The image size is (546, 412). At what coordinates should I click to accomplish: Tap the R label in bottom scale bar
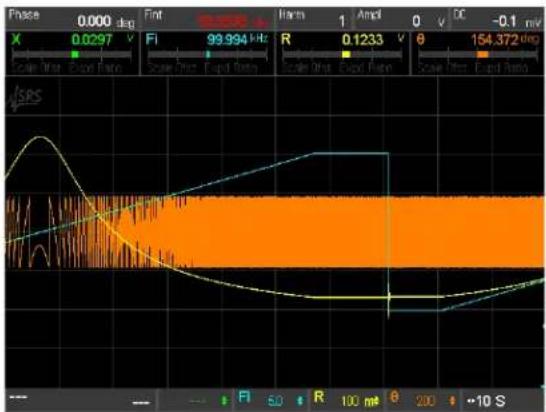click(319, 397)
